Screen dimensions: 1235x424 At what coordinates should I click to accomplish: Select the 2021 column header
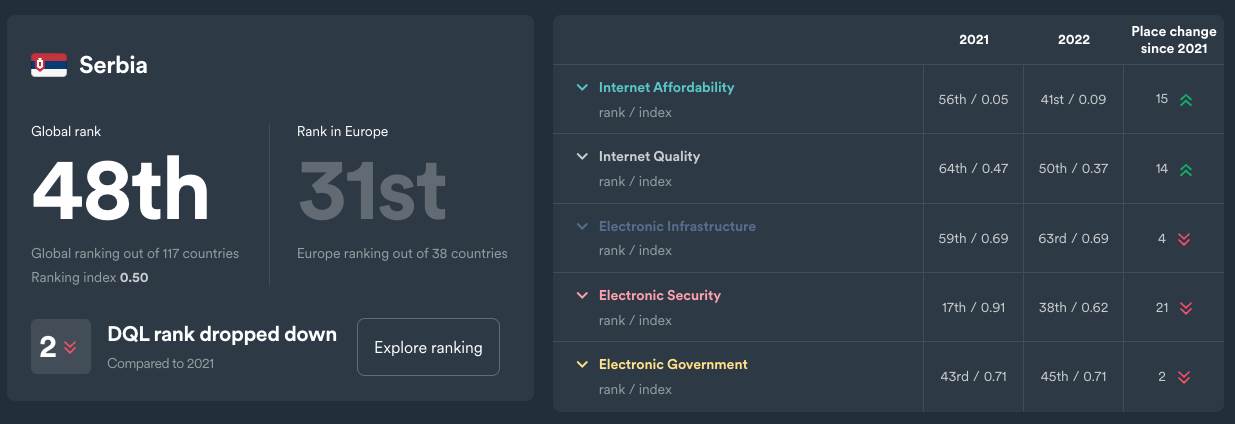(973, 40)
